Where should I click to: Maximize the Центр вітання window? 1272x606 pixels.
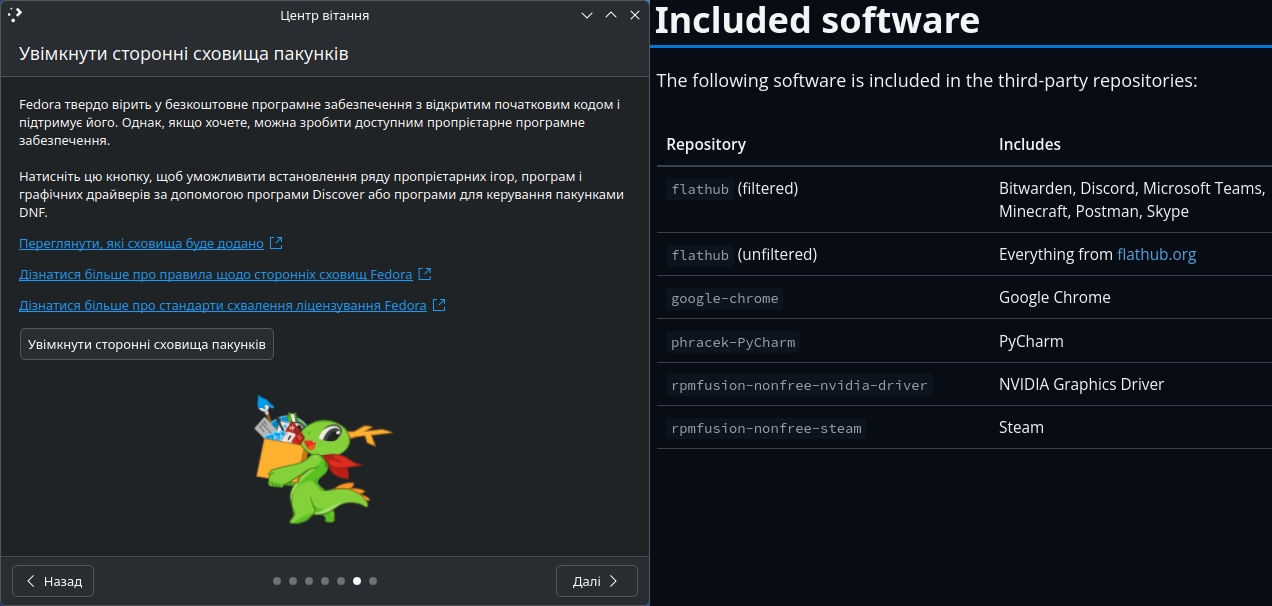click(x=611, y=15)
